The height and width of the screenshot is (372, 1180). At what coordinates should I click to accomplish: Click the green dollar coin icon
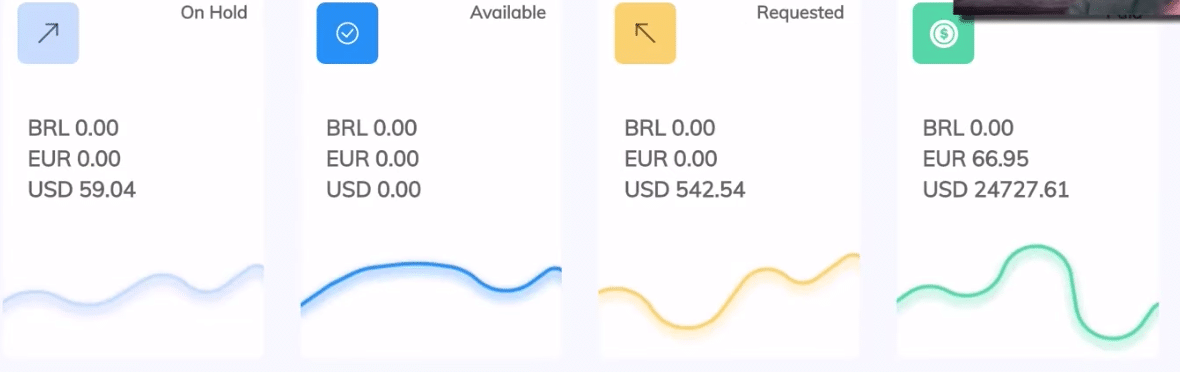pyautogui.click(x=943, y=33)
